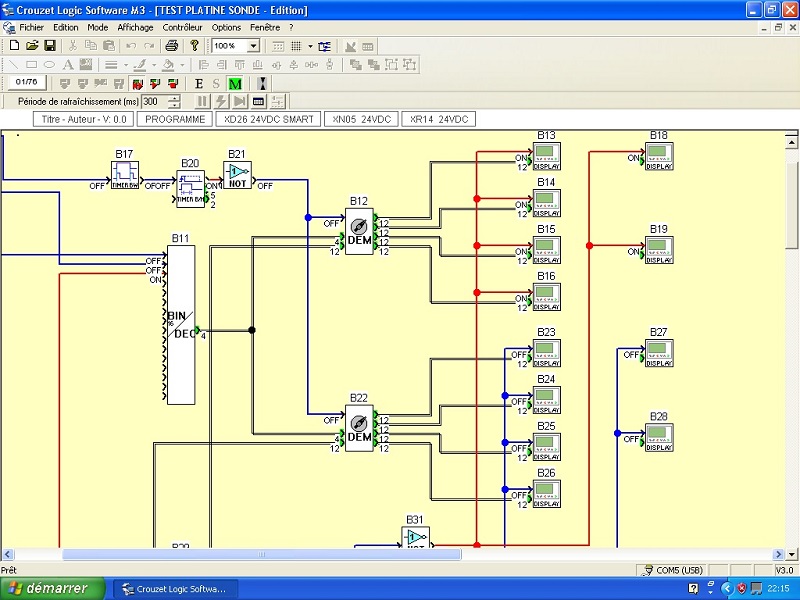Screen dimensions: 800x600
Task: Click the XR14 24VDC button
Action: coord(438,119)
